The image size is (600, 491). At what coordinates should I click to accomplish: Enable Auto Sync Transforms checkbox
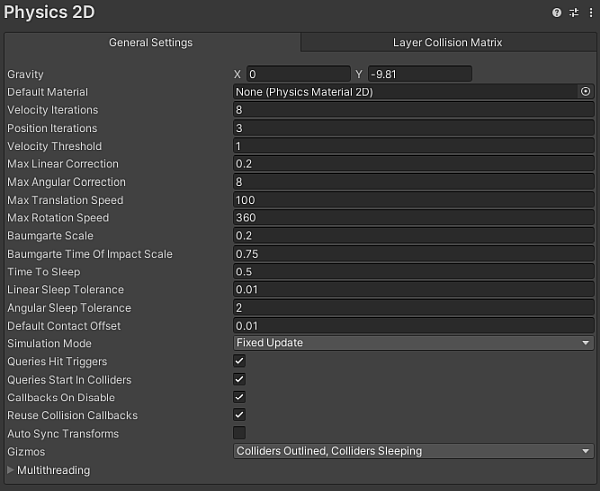click(x=239, y=433)
